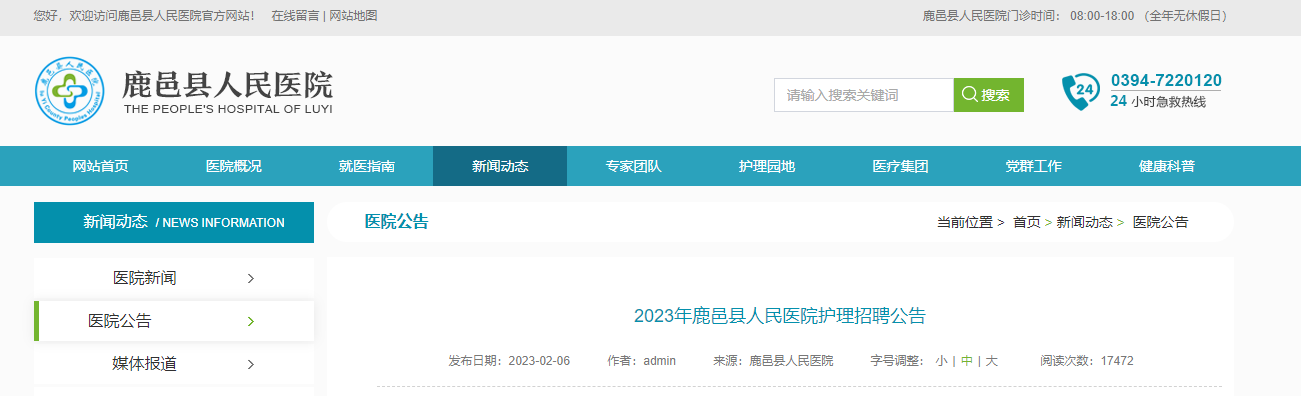
Task: Focus the search keyword input field
Action: tap(864, 95)
